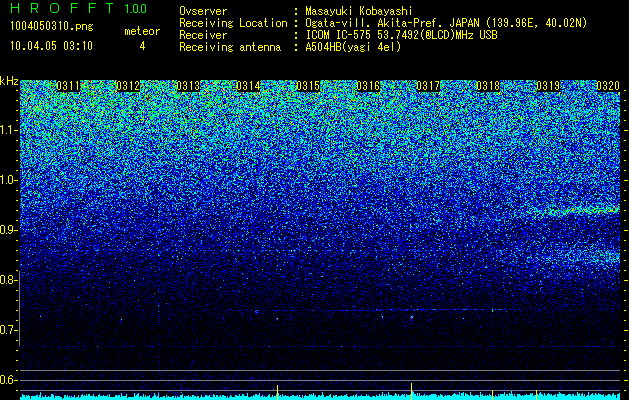629x400 pixels.
Task: Select the file name 1004050310.png
Action: pos(52,26)
